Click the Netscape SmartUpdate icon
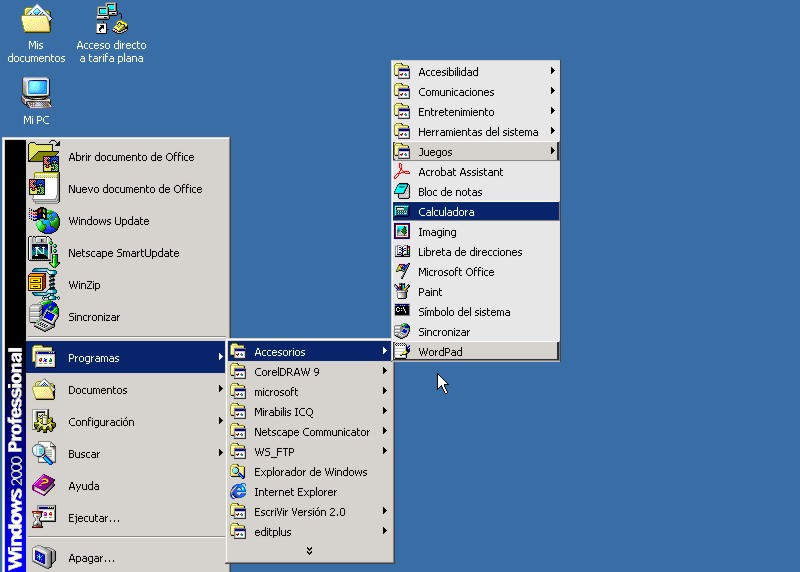800x572 pixels. click(x=44, y=252)
